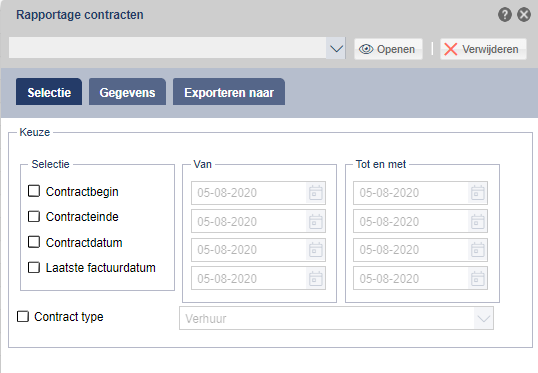The image size is (538, 373).
Task: Expand the saved report dropdown at top
Action: pos(336,48)
